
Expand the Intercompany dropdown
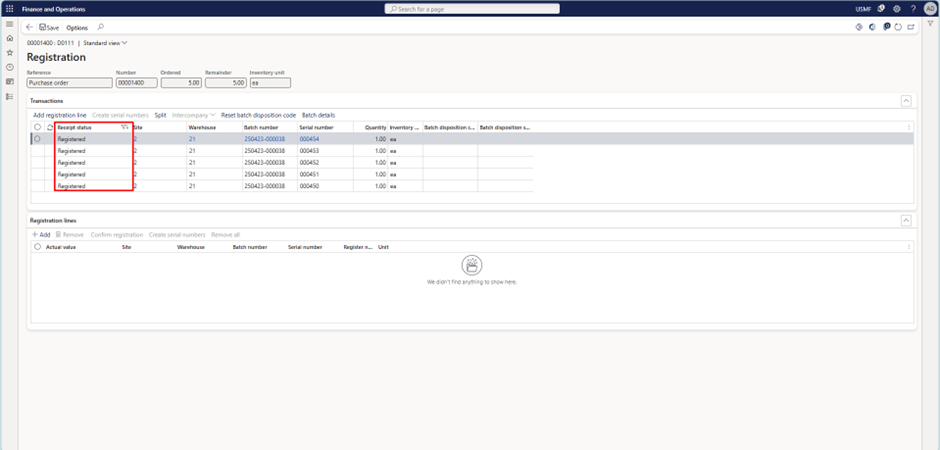[194, 115]
